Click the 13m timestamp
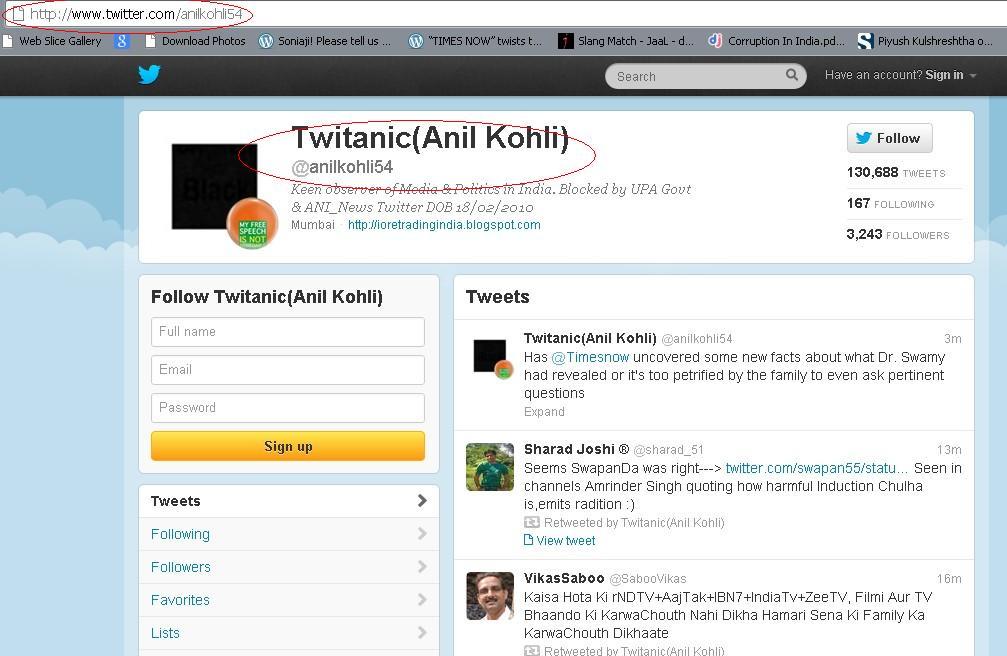 coord(949,450)
